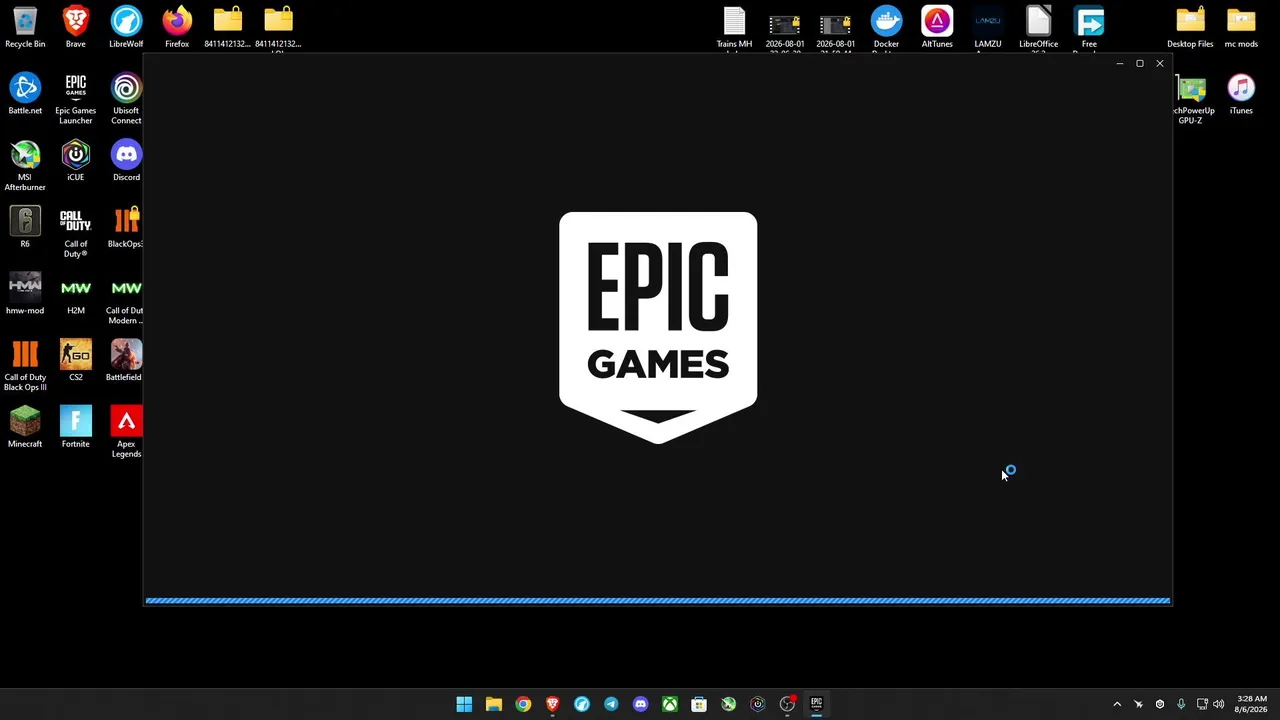Select the H2M desktop icon
Screen dimensions: 1280x720
(x=76, y=294)
